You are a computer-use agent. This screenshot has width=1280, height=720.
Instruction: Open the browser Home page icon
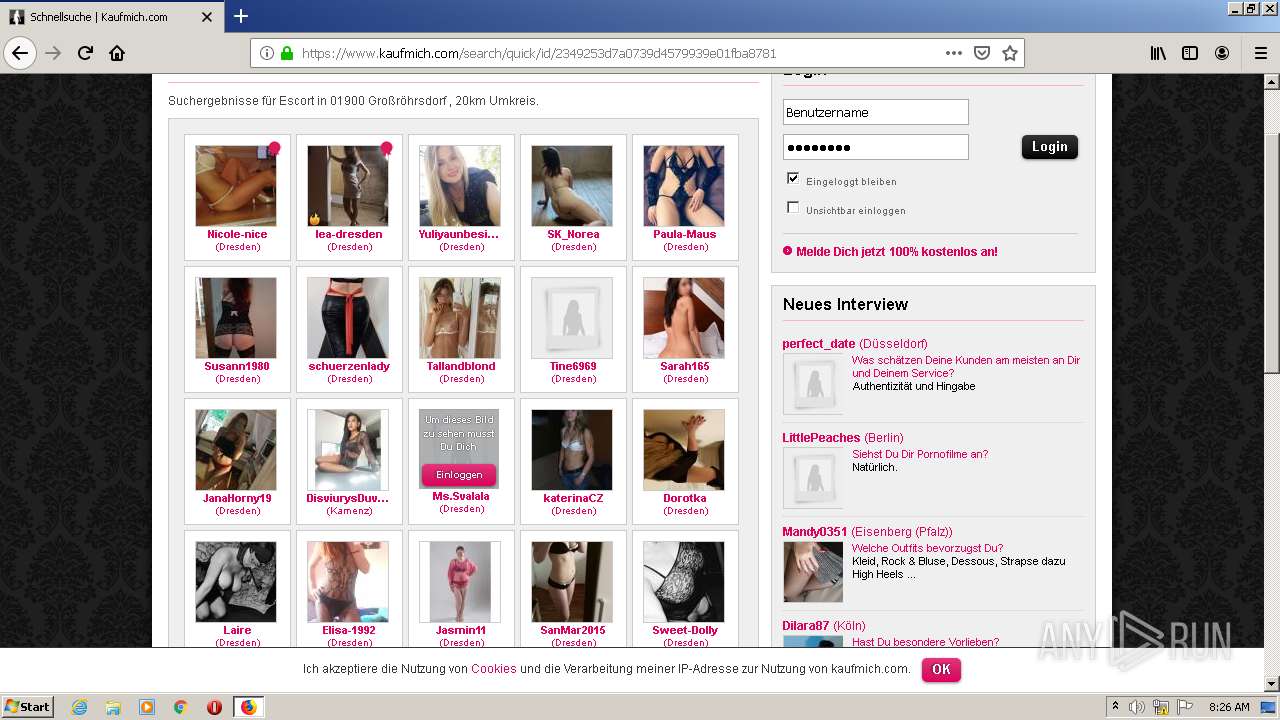pos(117,53)
